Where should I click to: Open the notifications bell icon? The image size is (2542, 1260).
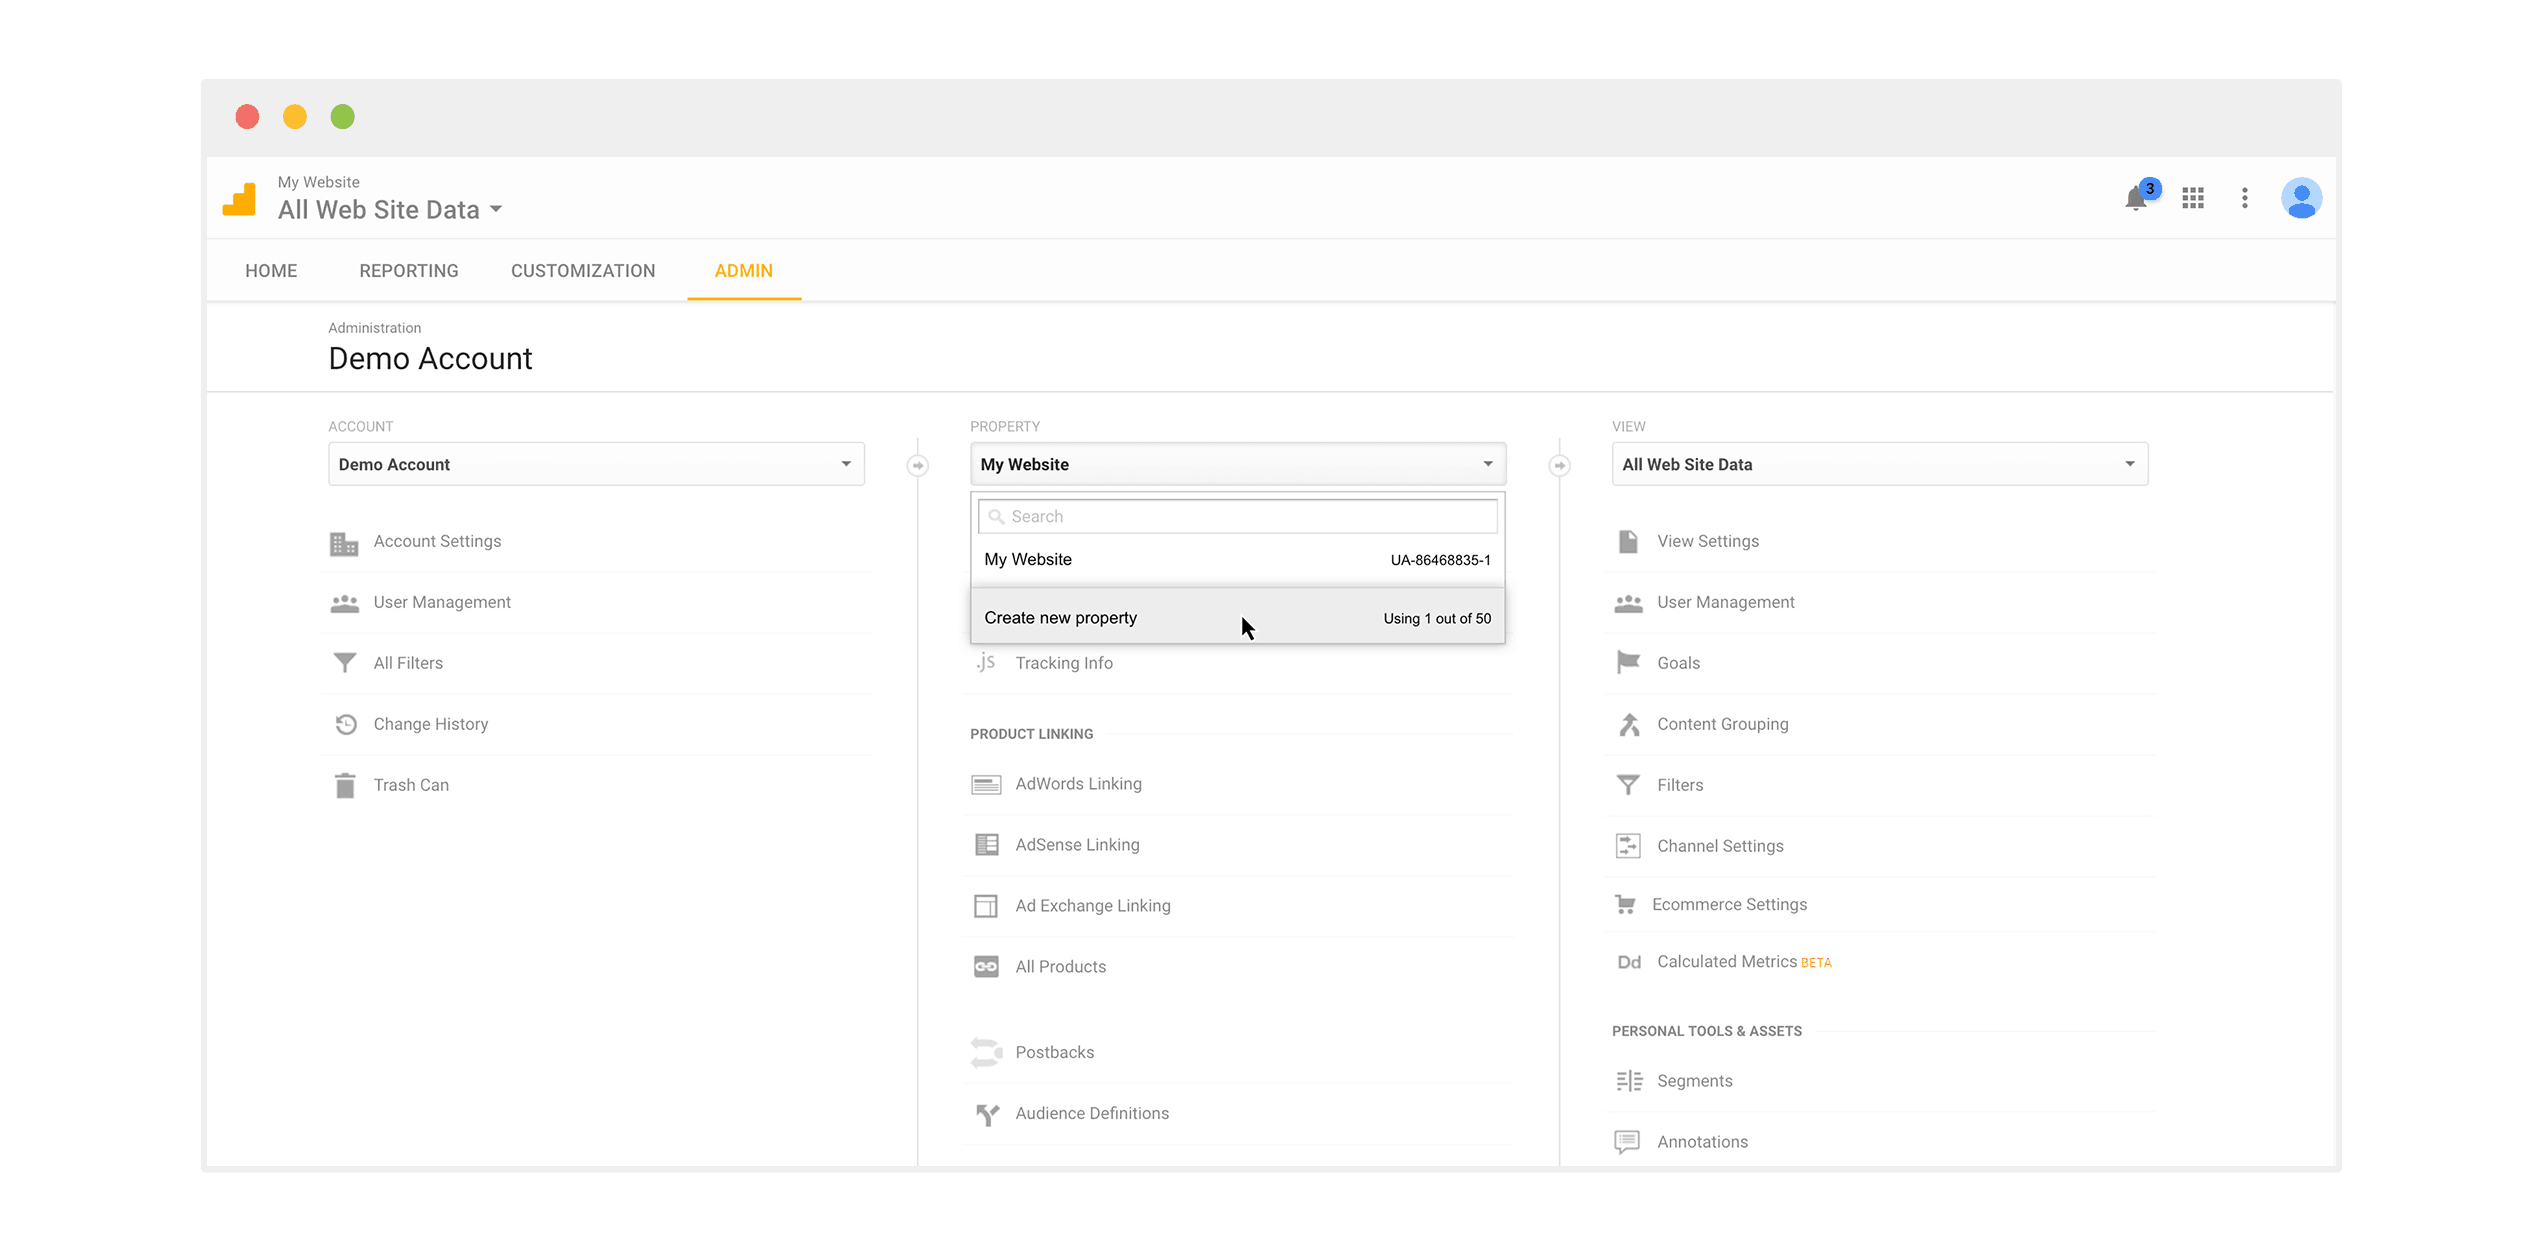pyautogui.click(x=2135, y=198)
